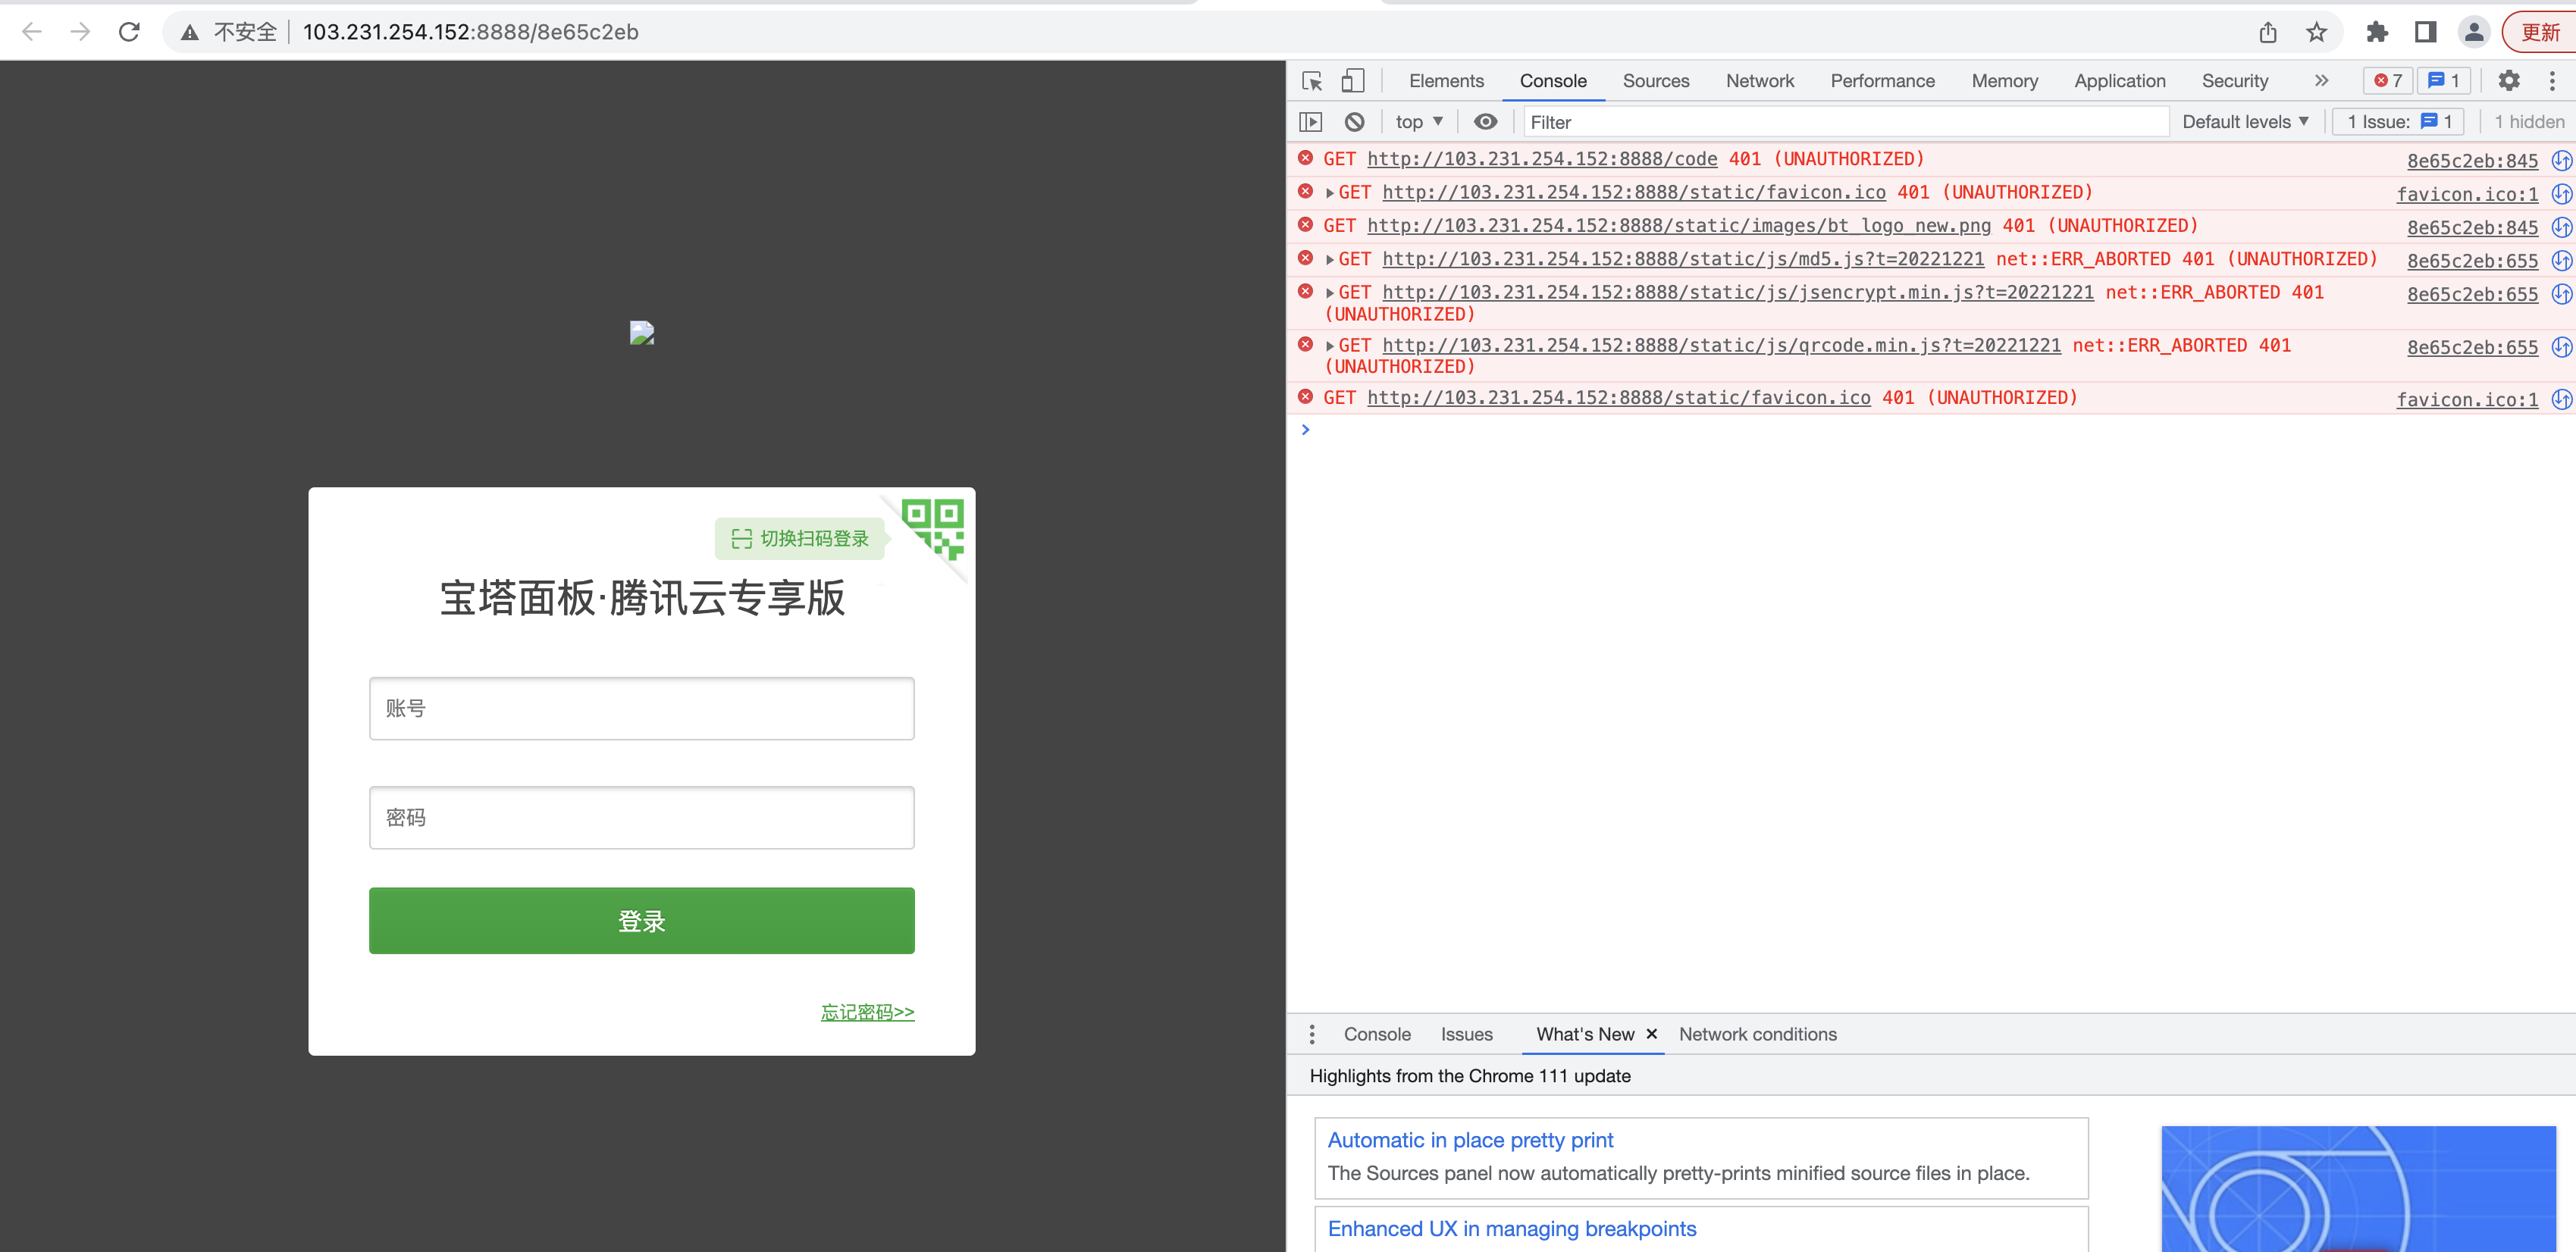Click the 1 Issue indicator button
Viewport: 2576px width, 1252px height.
coord(2398,122)
